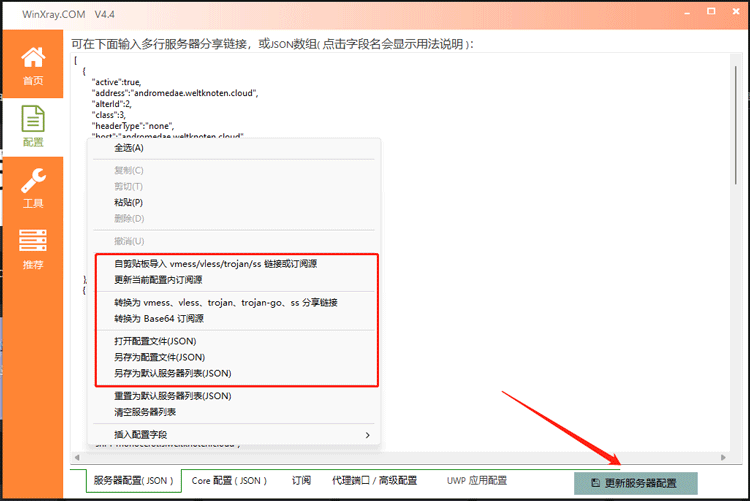Select 重置为默认服务器列表(JSON)
The width and height of the screenshot is (750, 501).
click(234, 396)
